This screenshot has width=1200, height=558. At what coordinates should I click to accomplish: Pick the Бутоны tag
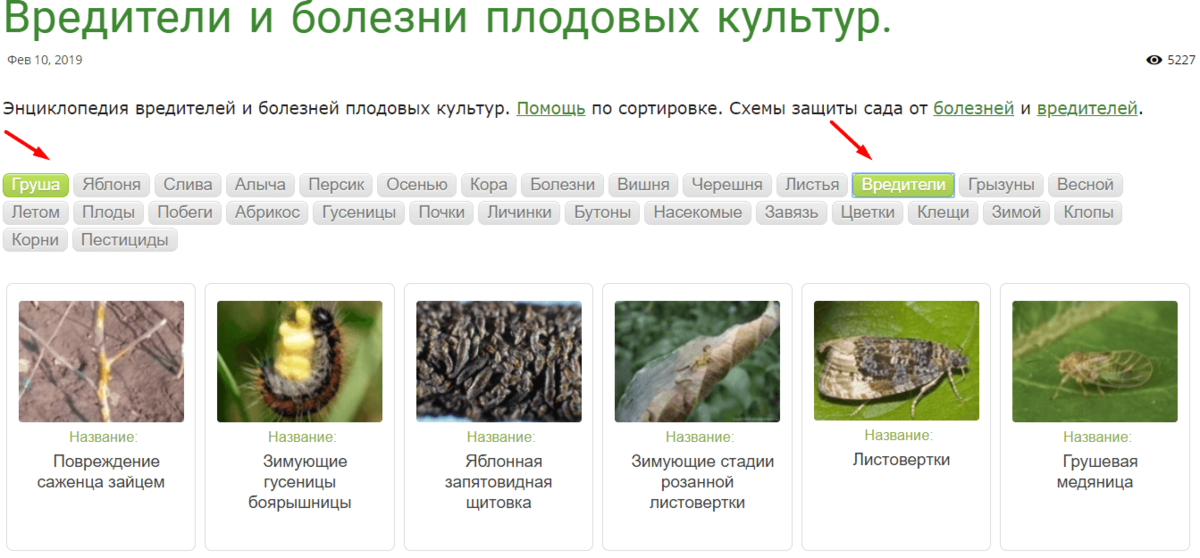(602, 212)
